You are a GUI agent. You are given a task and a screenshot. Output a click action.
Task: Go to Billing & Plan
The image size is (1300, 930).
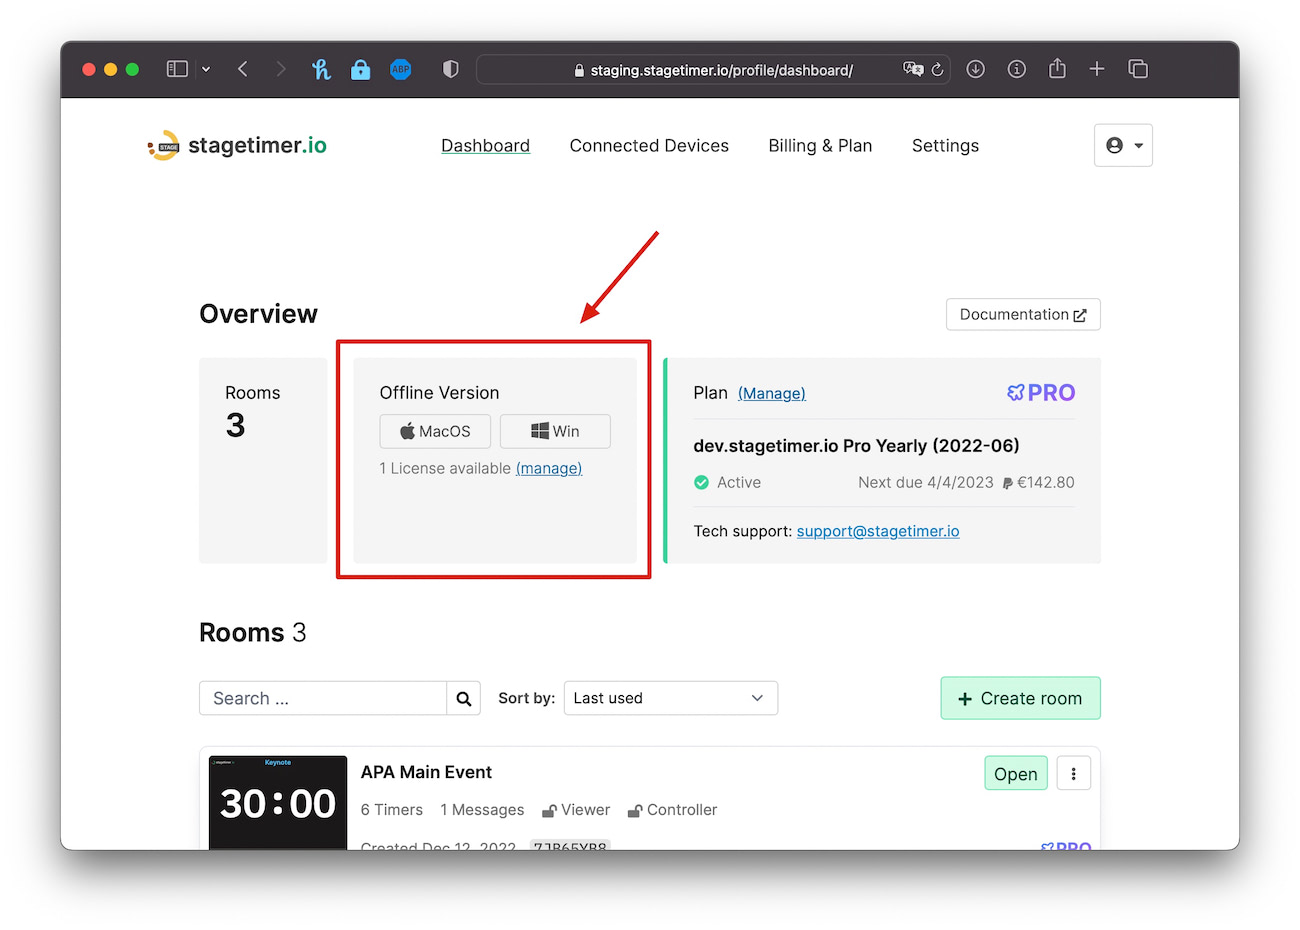[x=820, y=145]
